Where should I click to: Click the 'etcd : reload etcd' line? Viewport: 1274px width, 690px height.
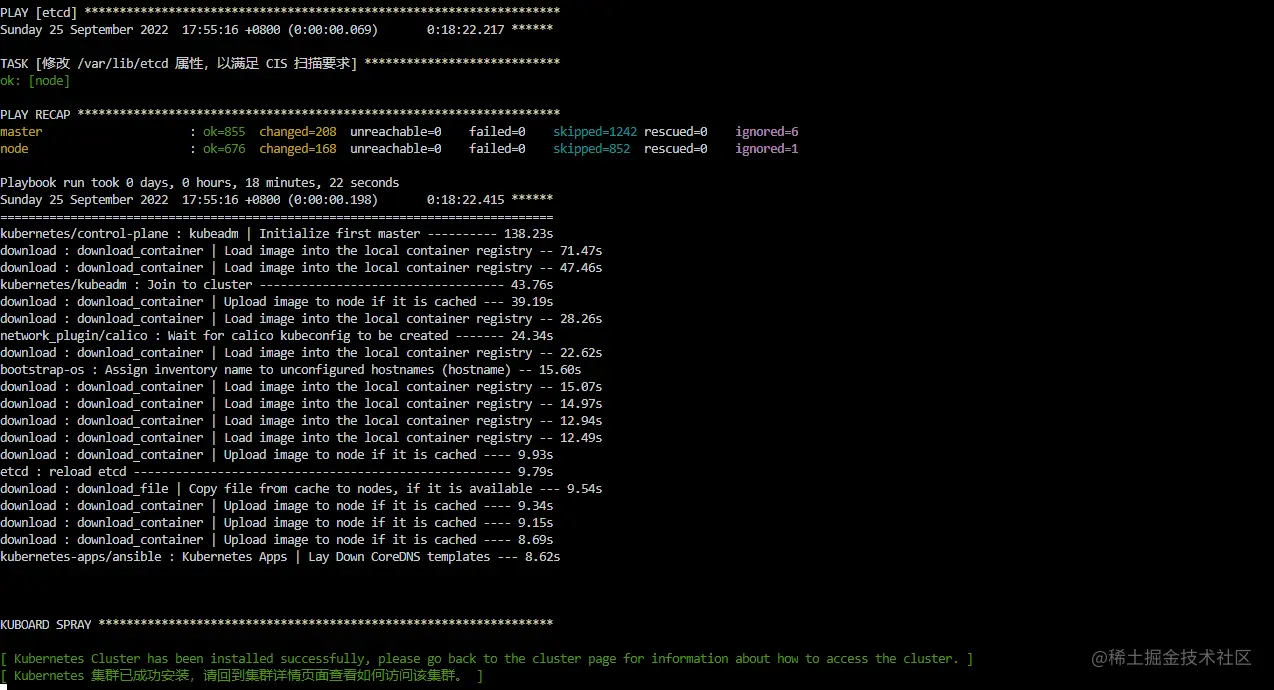pos(277,471)
